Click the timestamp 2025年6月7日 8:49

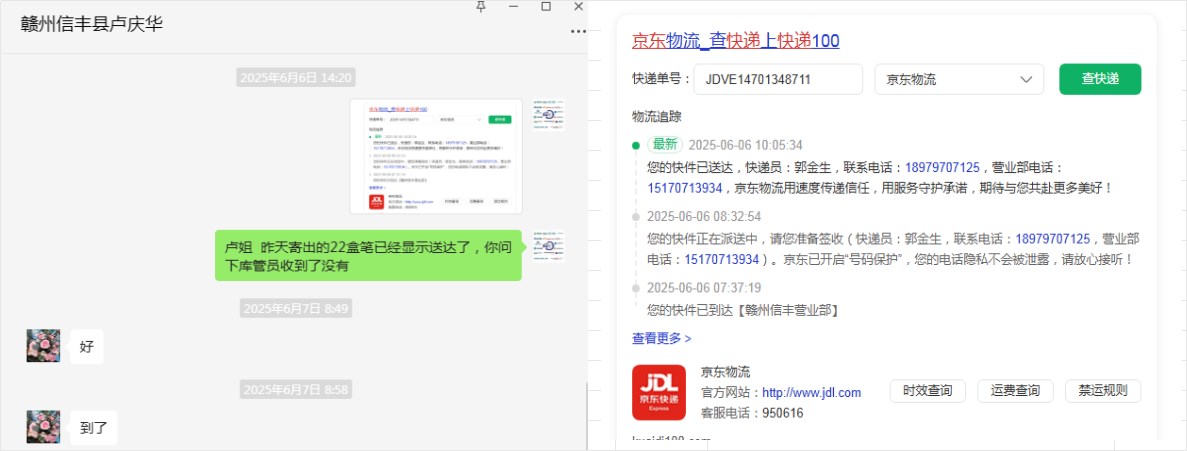point(296,308)
